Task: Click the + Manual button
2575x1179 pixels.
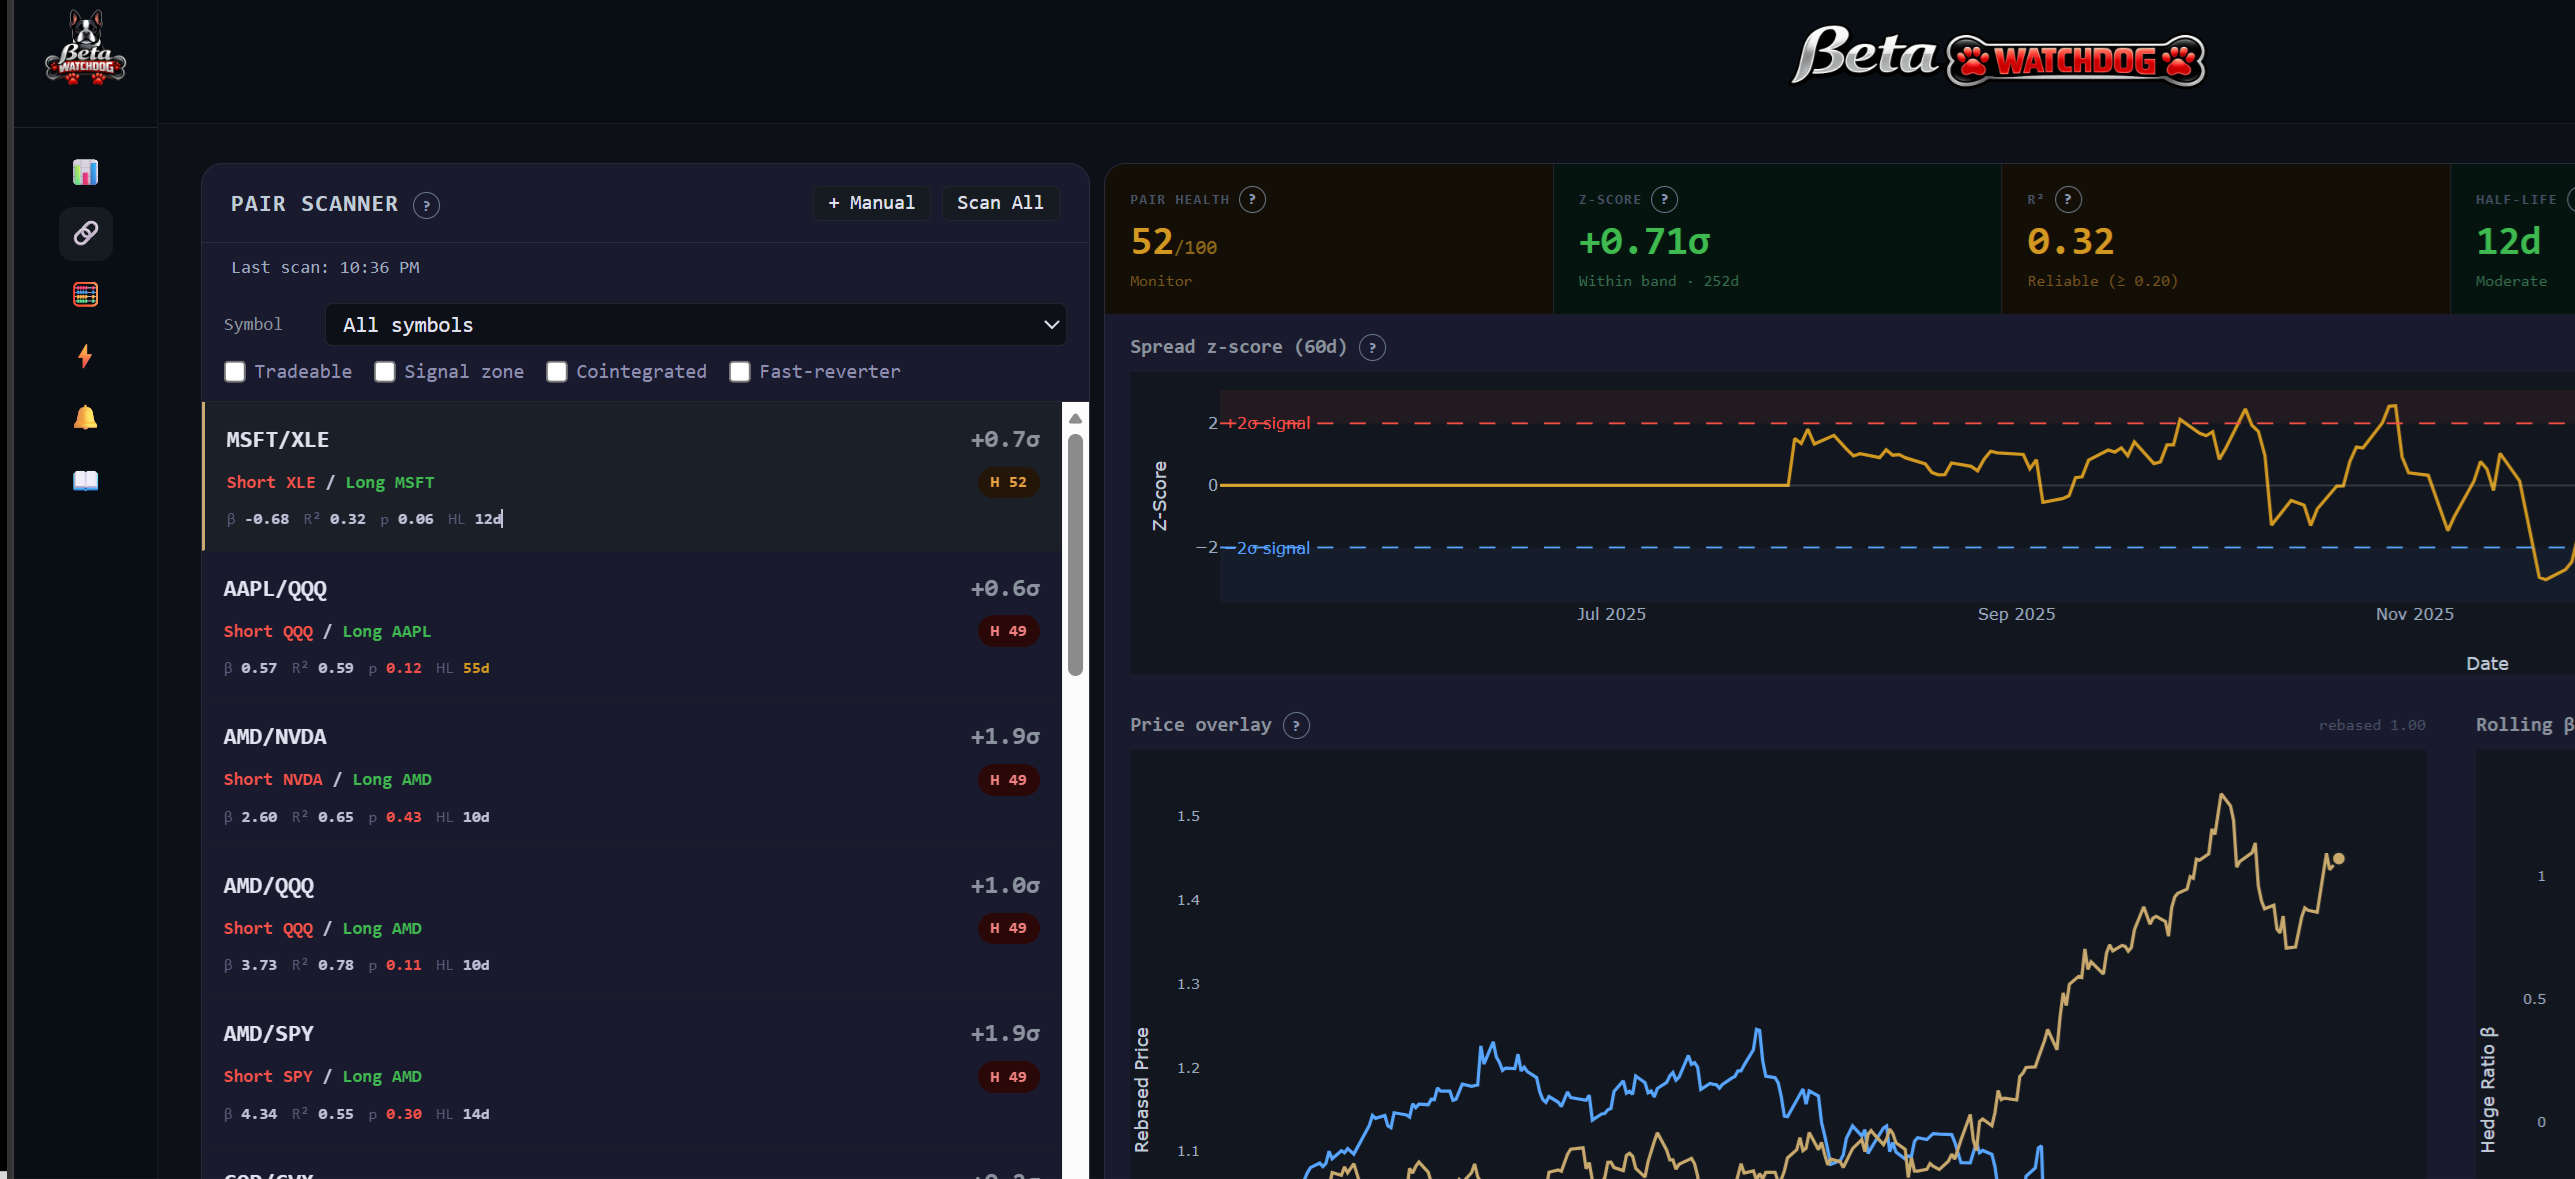Action: point(871,203)
